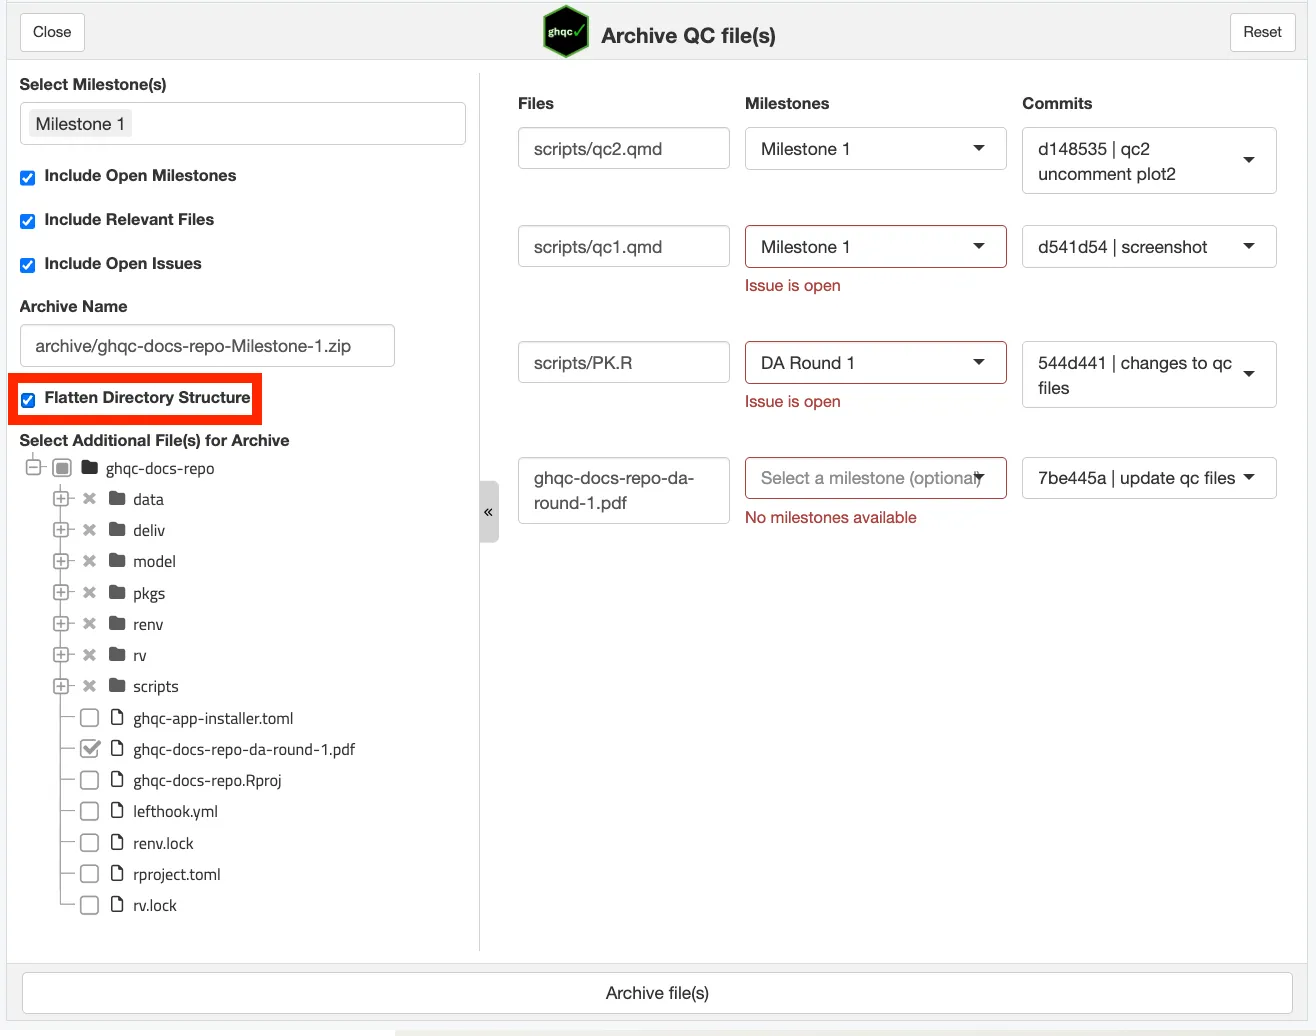The width and height of the screenshot is (1316, 1036).
Task: Check the ghqc-app-installer.toml file checkbox
Action: tap(89, 718)
